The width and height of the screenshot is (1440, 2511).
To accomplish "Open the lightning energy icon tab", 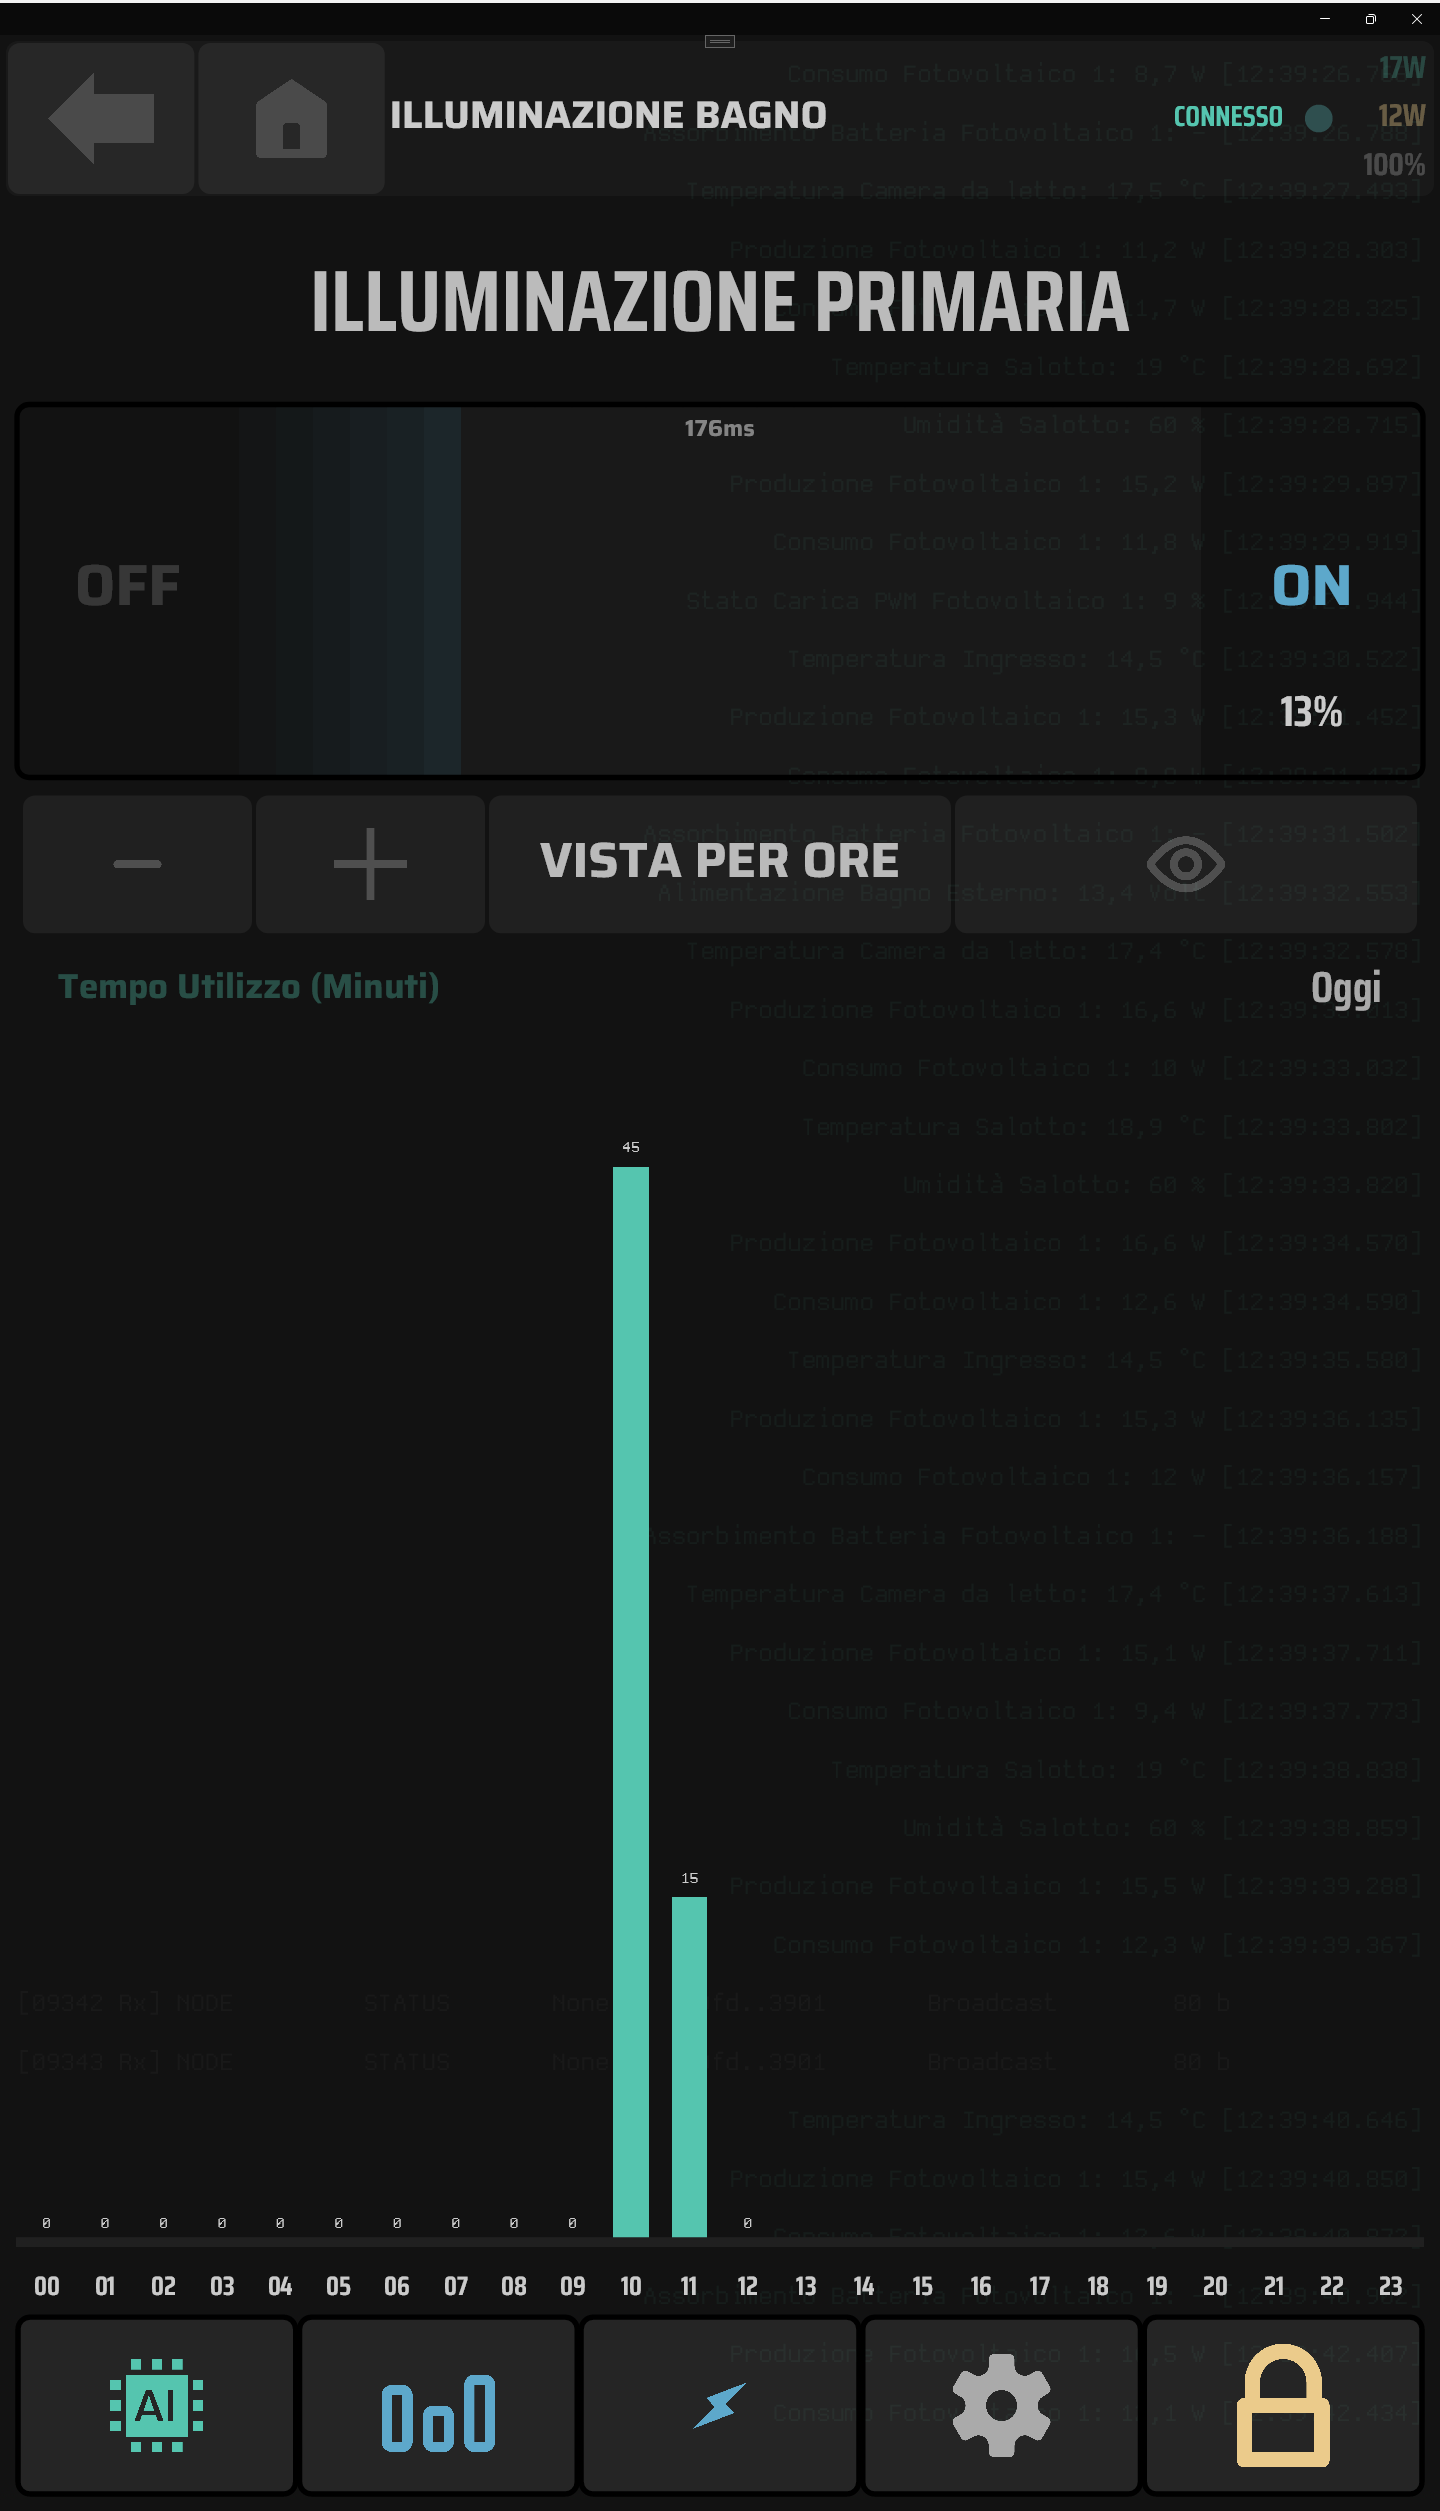I will click(720, 2405).
